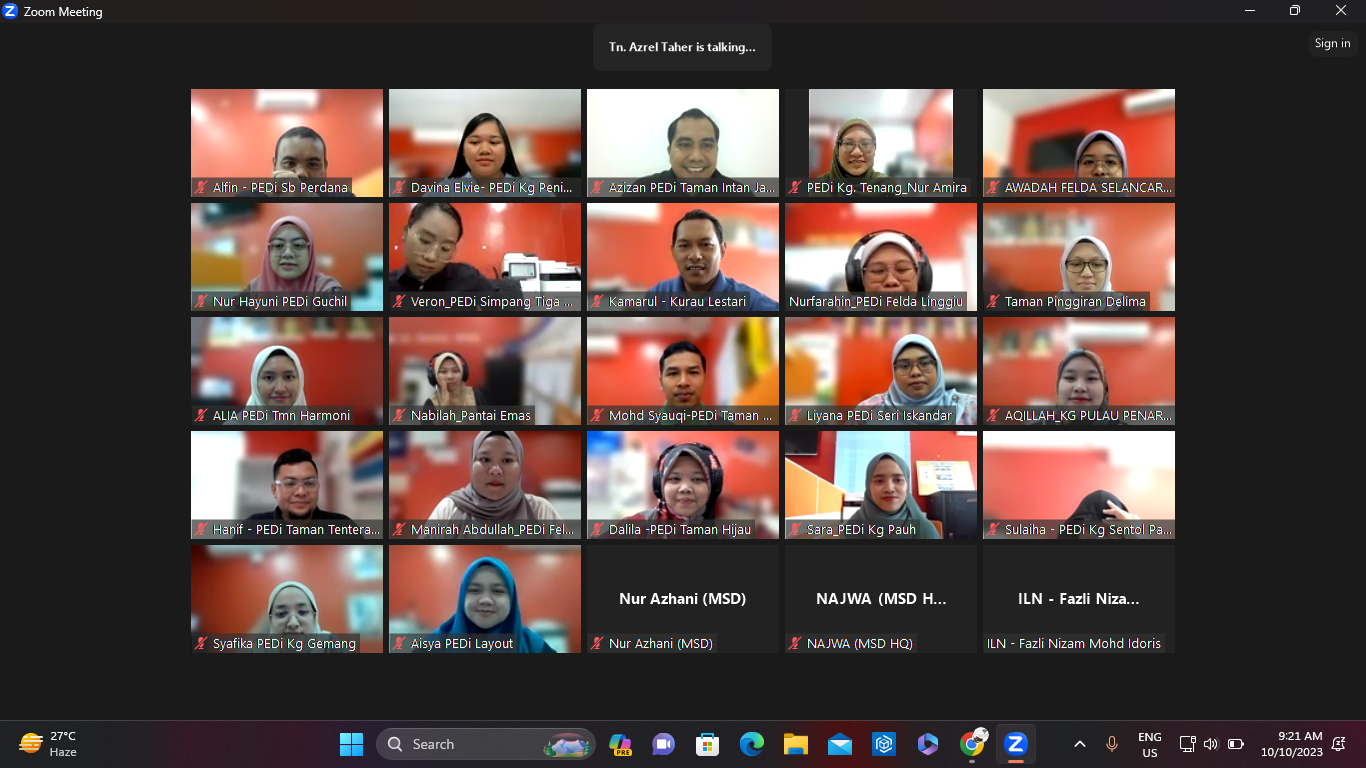Click the speaker volume tray icon

pyautogui.click(x=1211, y=744)
